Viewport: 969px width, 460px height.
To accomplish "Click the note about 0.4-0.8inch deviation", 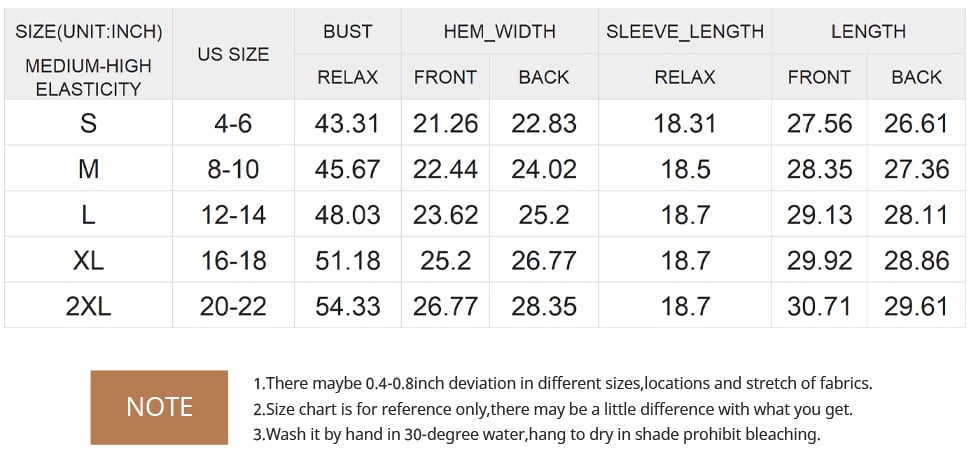I will [563, 383].
